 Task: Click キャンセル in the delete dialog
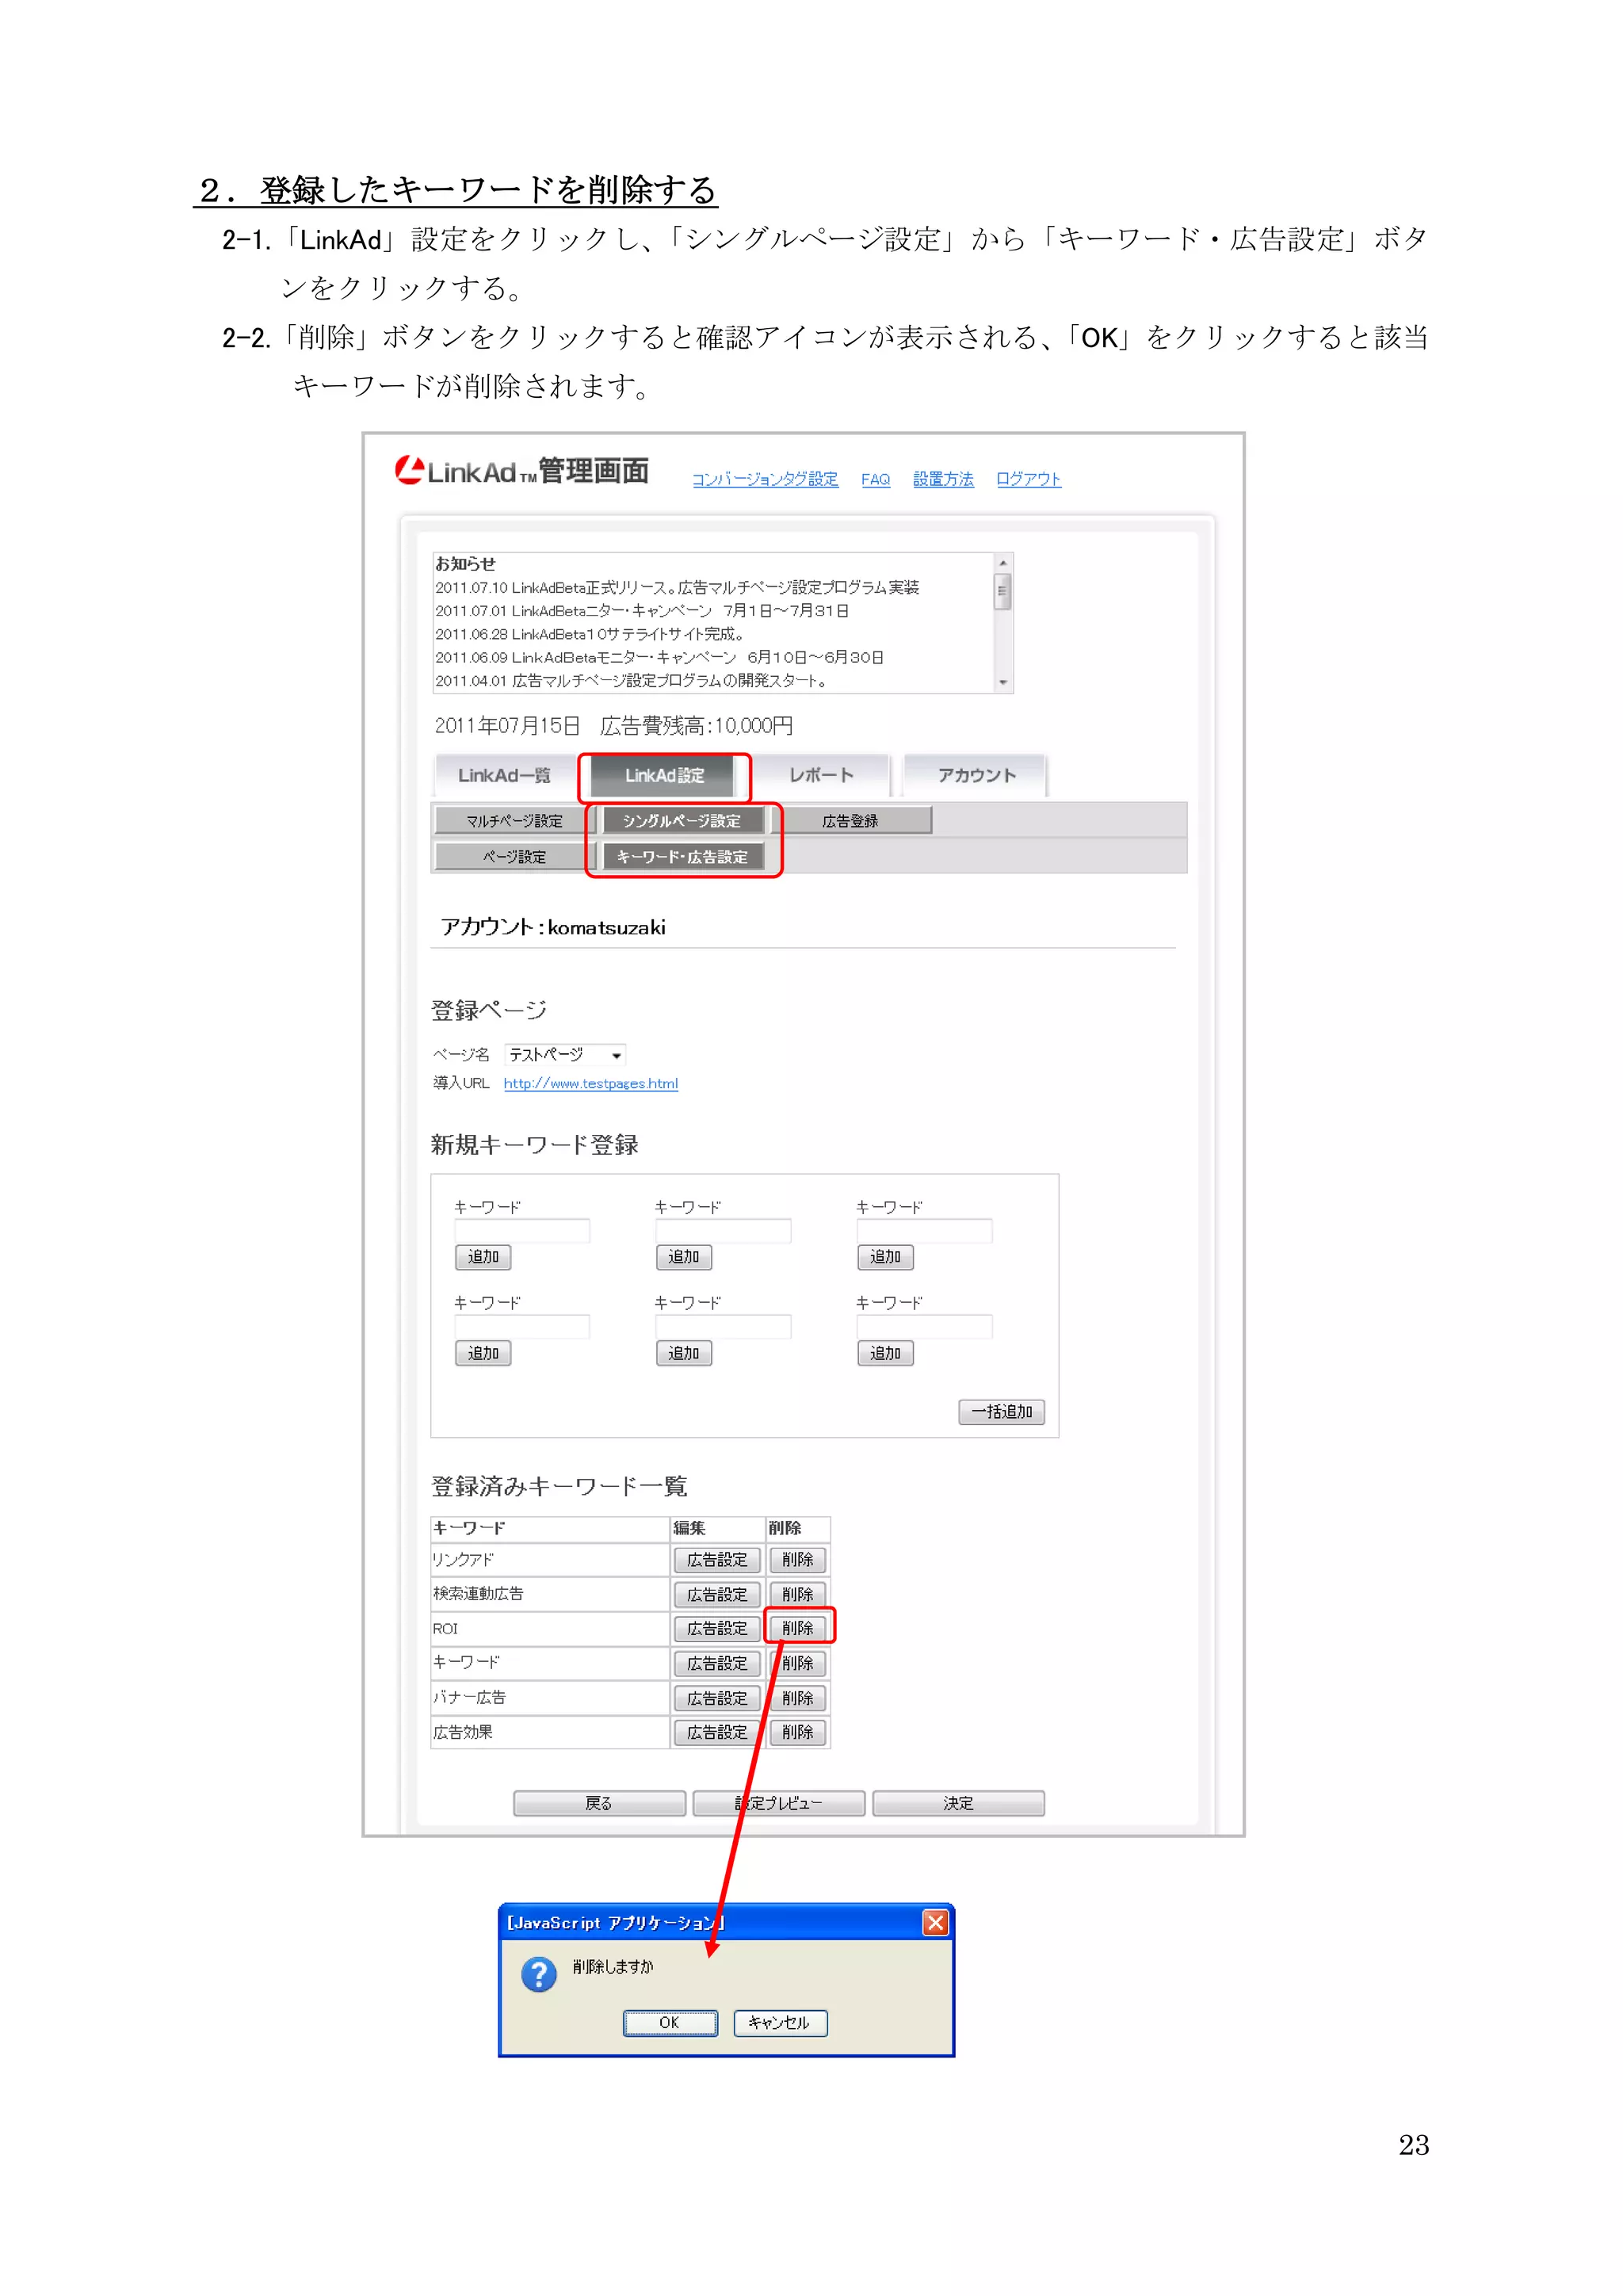pyautogui.click(x=780, y=2022)
